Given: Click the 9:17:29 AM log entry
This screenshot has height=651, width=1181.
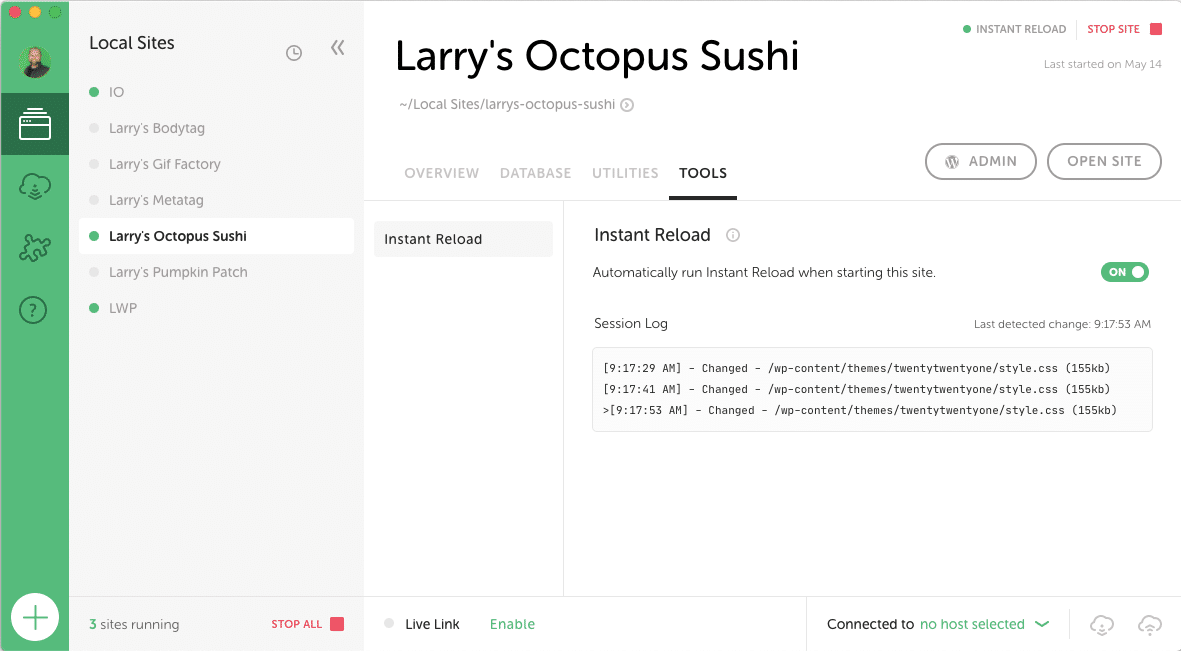Looking at the screenshot, I should [x=857, y=368].
